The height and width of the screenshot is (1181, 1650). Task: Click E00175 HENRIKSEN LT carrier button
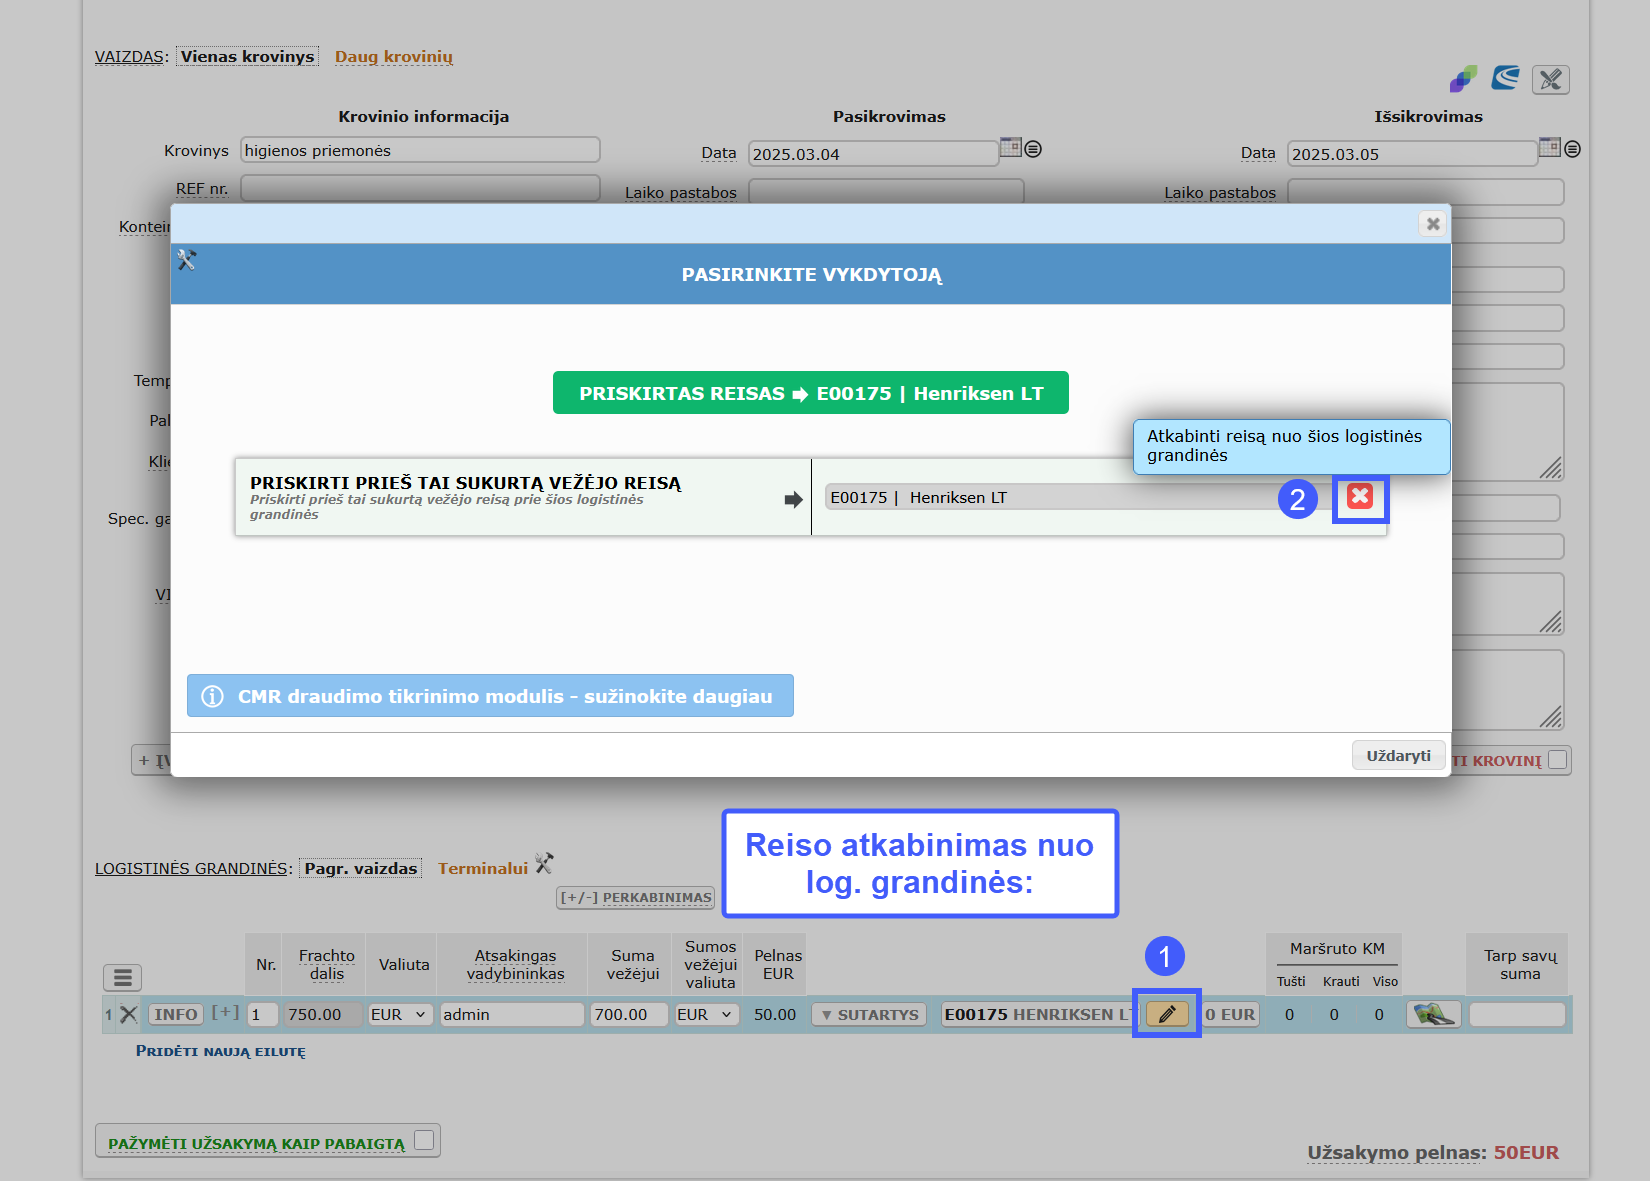(1038, 1014)
